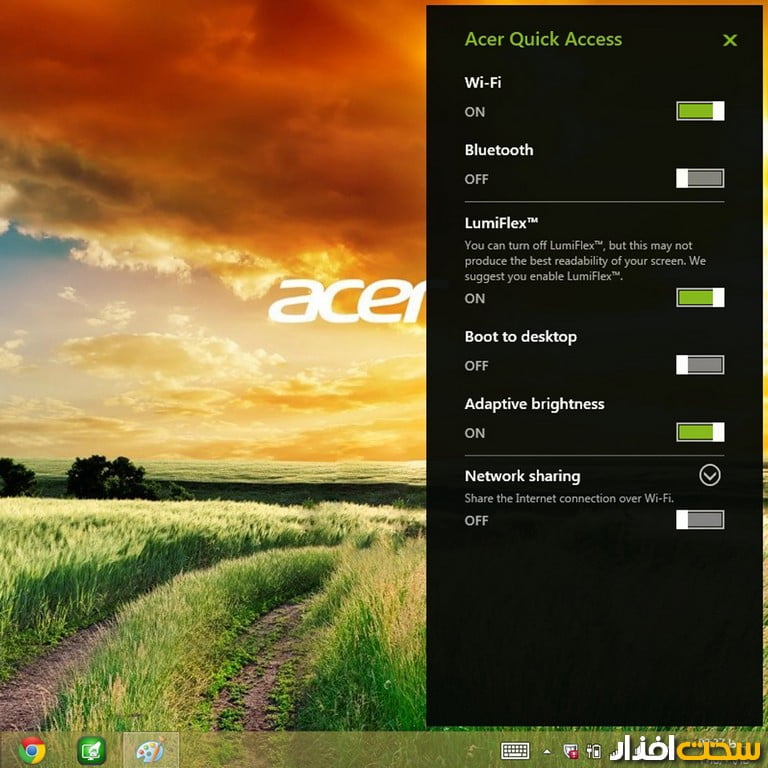This screenshot has width=768, height=768.
Task: Open Google Chrome from the taskbar
Action: click(x=31, y=750)
